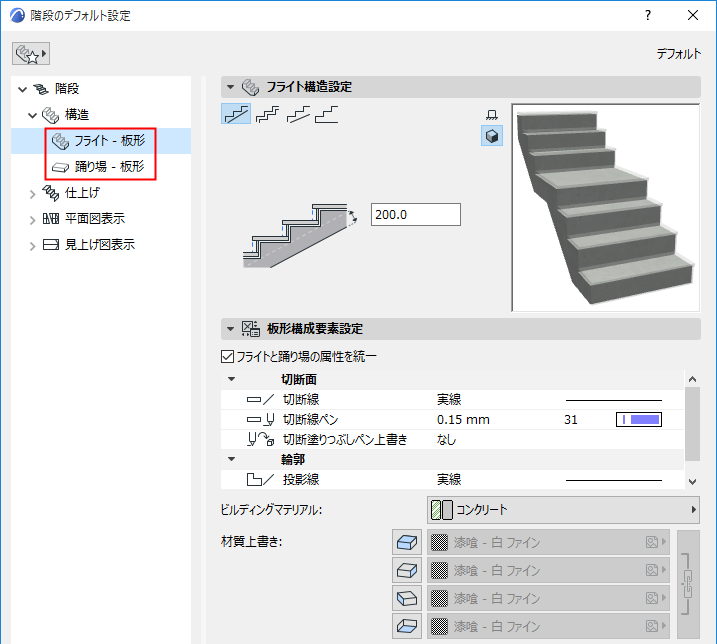Click the 切断線 line type preview
The width and height of the screenshot is (717, 644).
point(614,400)
